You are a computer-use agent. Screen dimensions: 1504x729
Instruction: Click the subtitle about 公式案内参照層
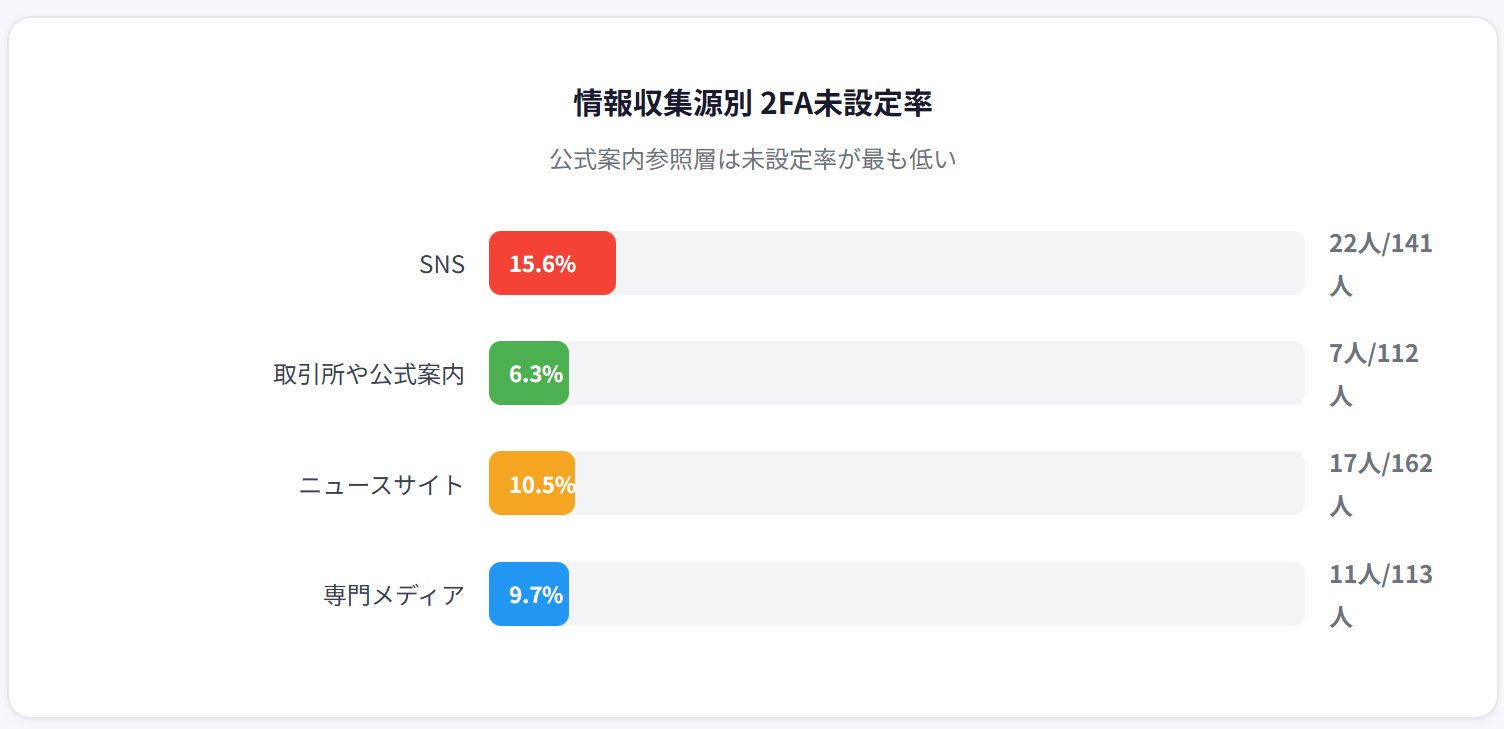[x=752, y=159]
